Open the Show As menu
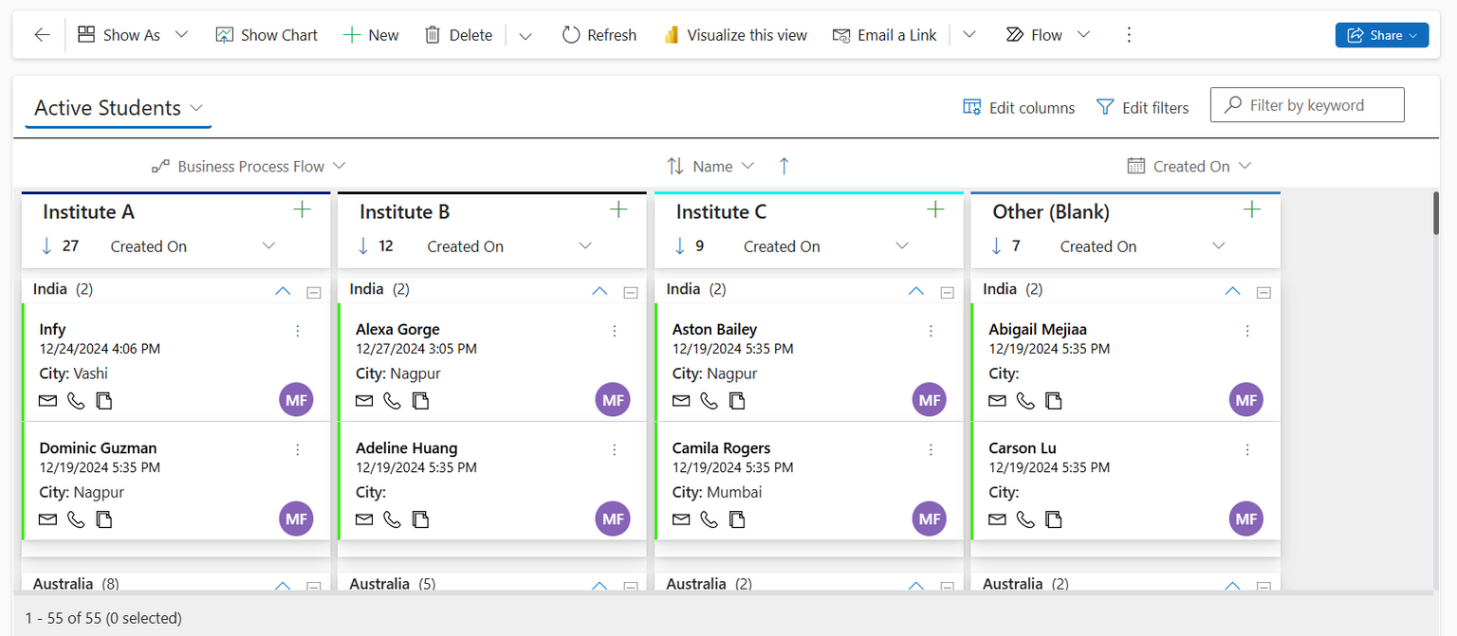 point(132,35)
